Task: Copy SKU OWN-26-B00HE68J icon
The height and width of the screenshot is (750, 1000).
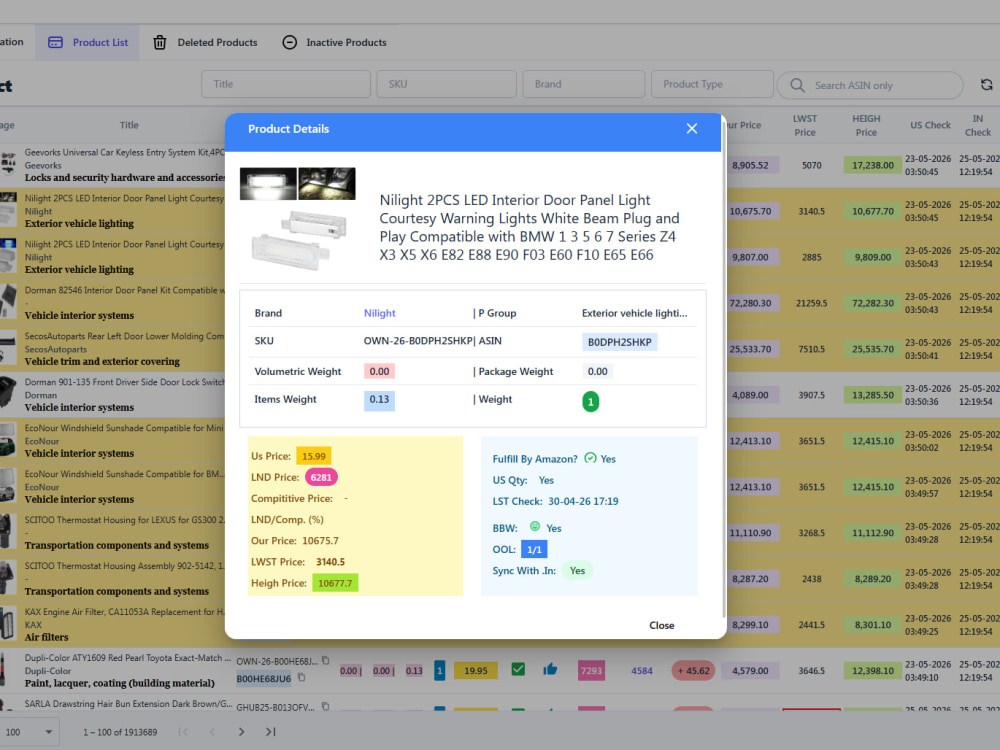Action: click(325, 661)
